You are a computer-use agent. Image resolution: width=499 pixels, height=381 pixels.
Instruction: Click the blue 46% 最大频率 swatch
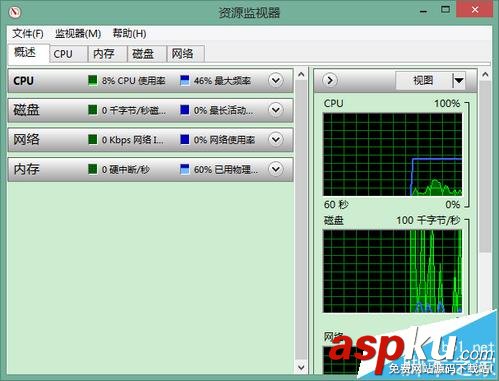point(185,80)
